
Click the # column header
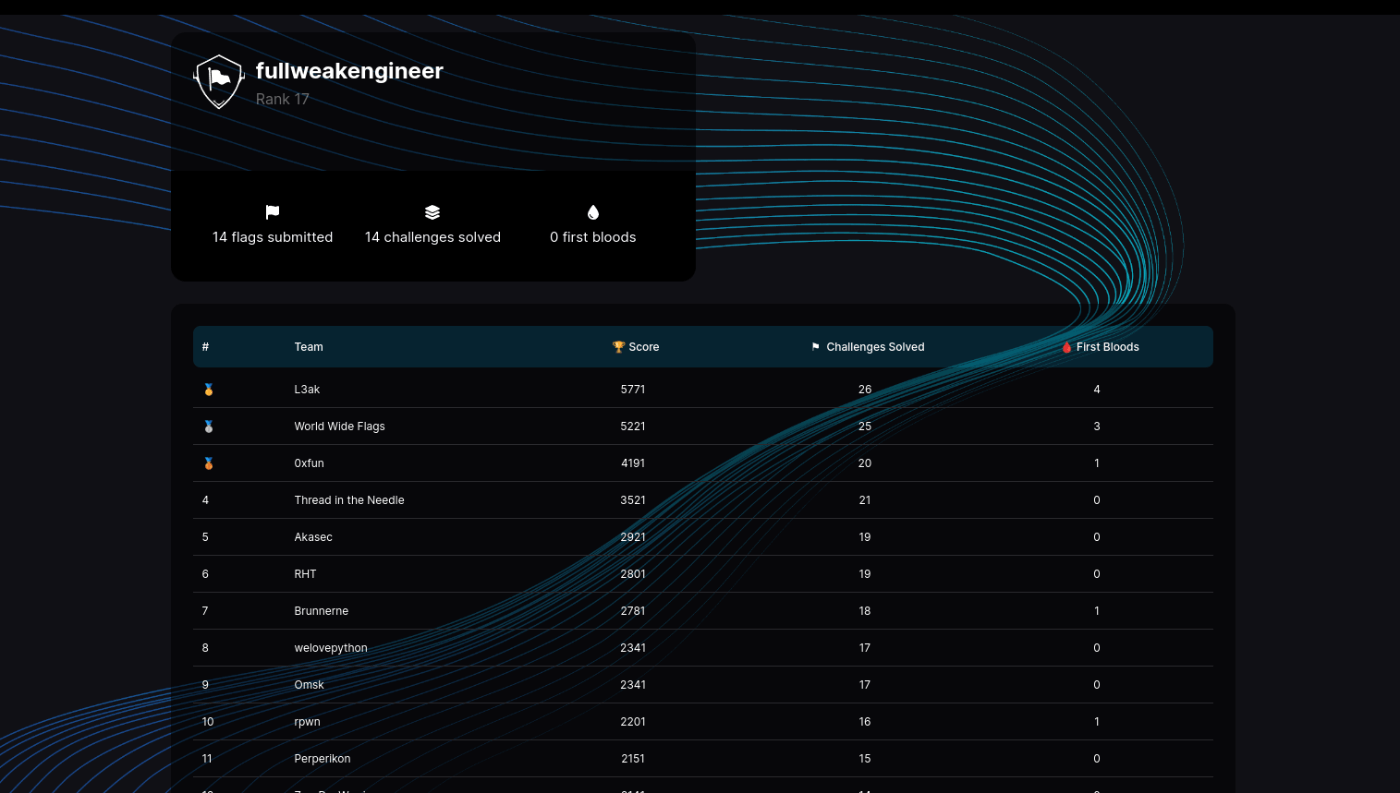(205, 347)
